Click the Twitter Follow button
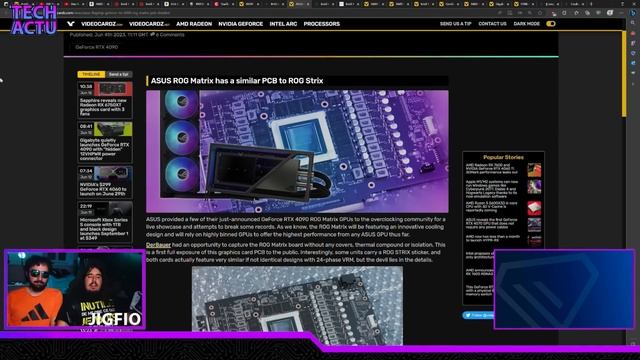640x360 pixels. 478,315
